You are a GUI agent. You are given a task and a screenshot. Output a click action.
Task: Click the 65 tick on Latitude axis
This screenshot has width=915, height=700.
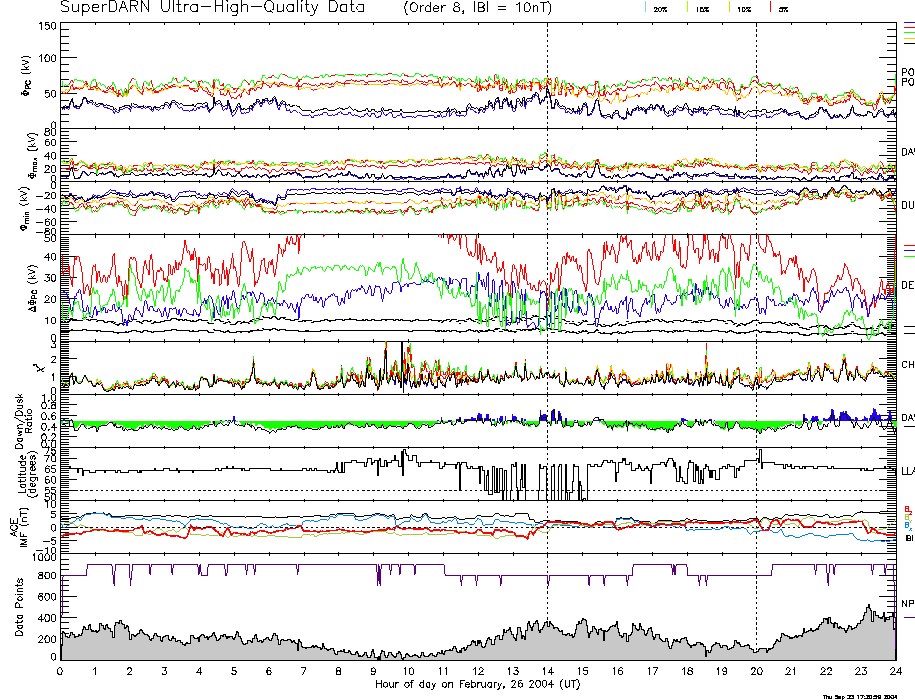pos(51,469)
